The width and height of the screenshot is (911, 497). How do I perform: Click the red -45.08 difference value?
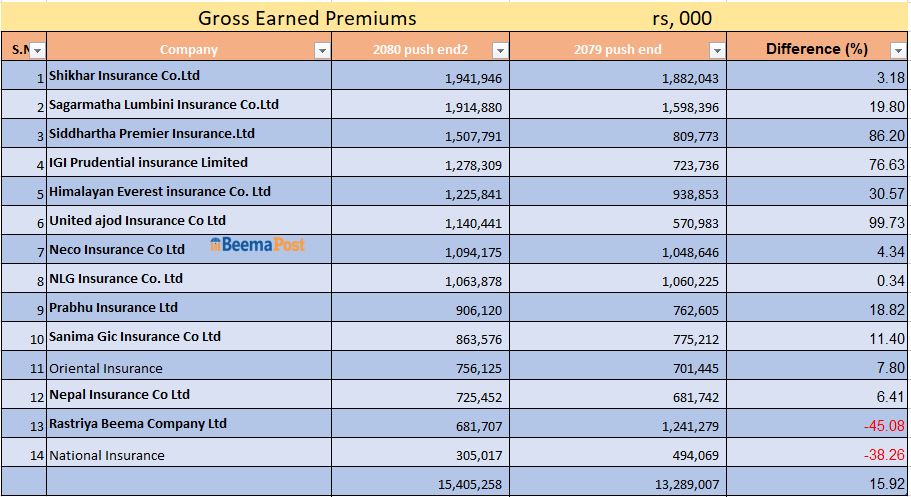coord(883,426)
